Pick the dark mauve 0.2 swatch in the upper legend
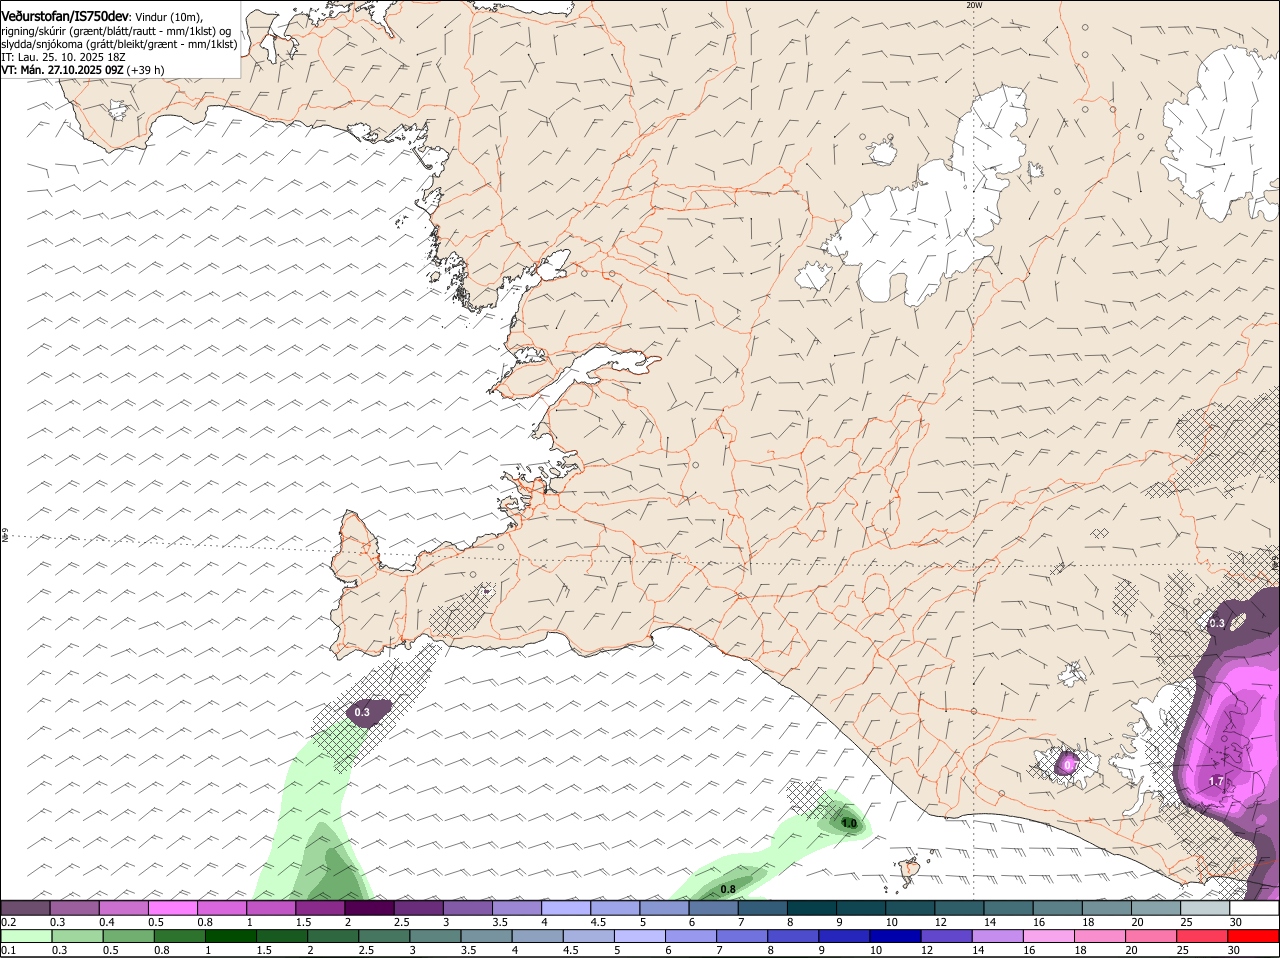Image resolution: width=1280 pixels, height=958 pixels. (x=25, y=908)
